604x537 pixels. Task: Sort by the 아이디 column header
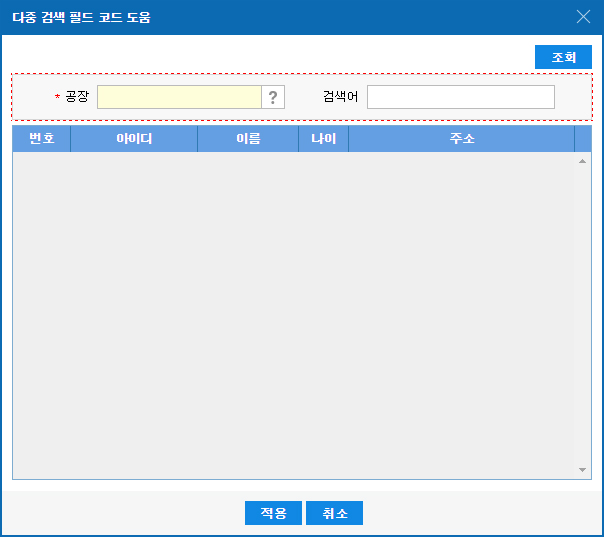tap(134, 138)
